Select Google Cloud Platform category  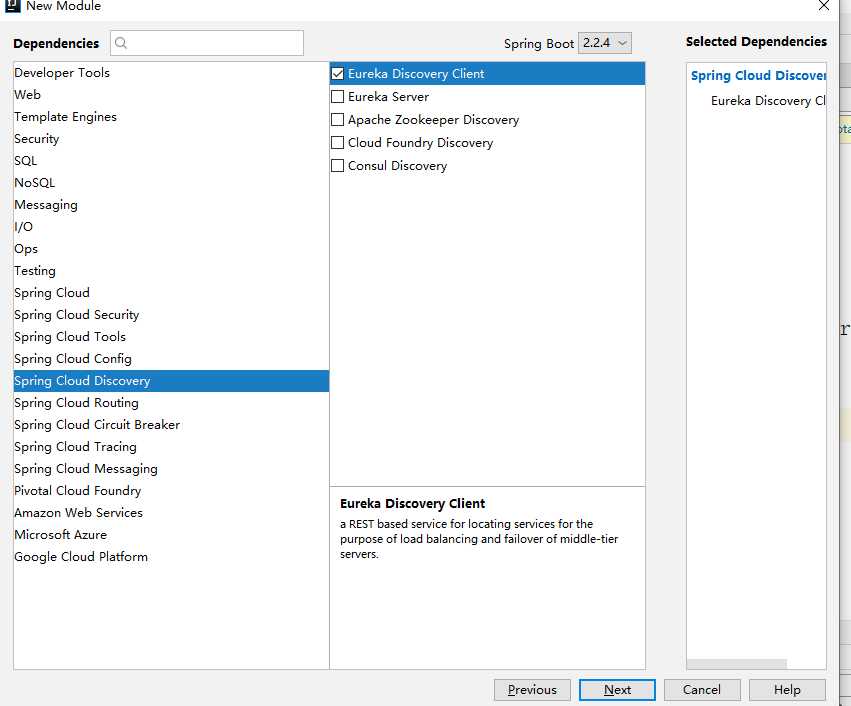(x=171, y=557)
